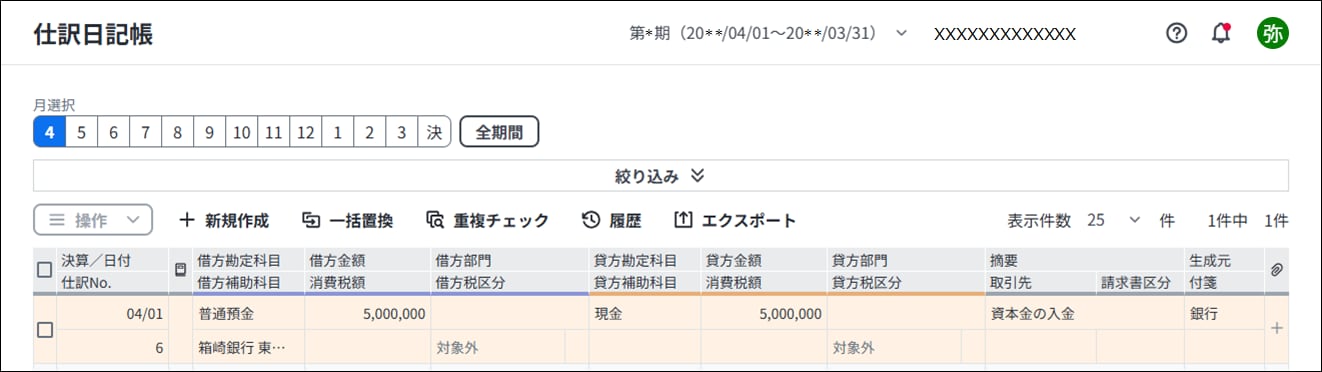Select month 12 tab

[x=305, y=132]
